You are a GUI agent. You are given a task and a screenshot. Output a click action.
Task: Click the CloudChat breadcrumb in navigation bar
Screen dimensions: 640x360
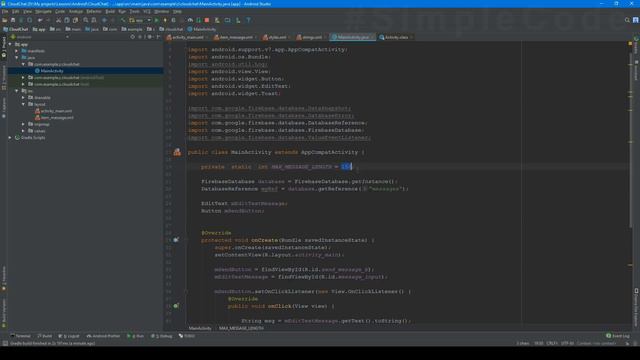[16, 29]
